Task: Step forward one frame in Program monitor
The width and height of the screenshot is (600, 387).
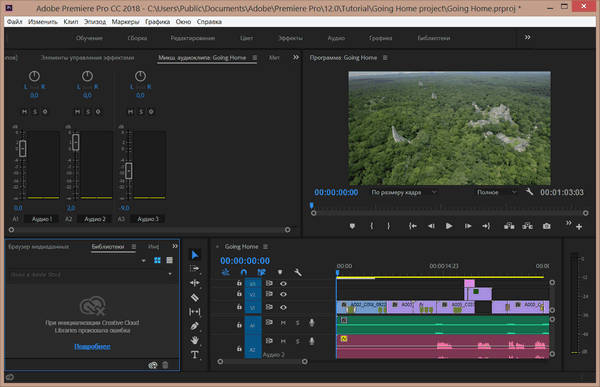Action: [468, 226]
